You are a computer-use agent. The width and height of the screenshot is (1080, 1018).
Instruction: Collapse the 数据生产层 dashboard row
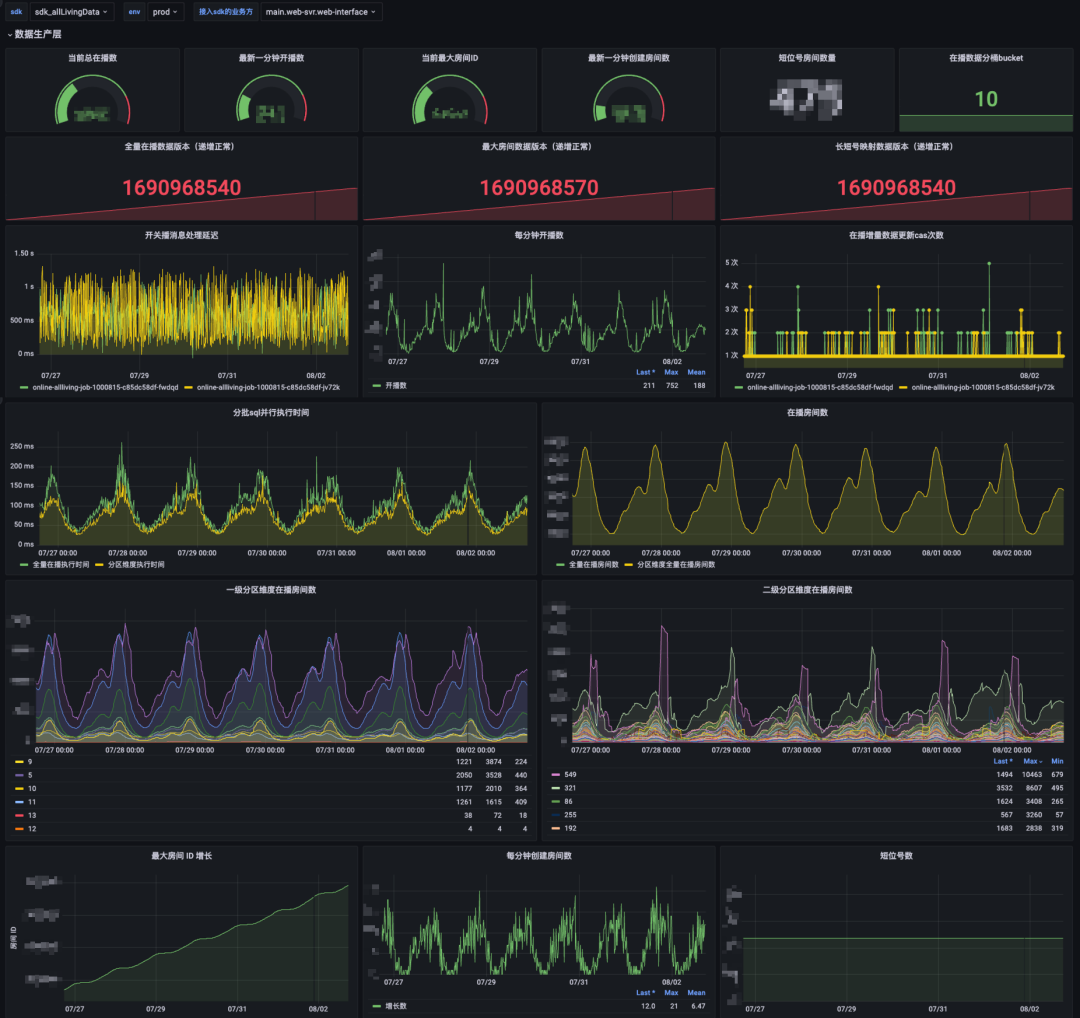pyautogui.click(x=34, y=34)
